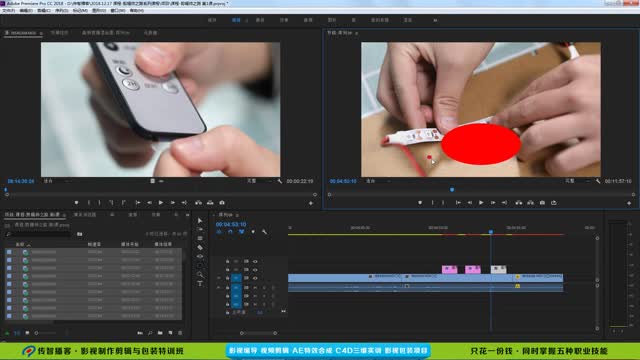The height and width of the screenshot is (360, 640).
Task: Step forward one frame in Program monitor
Action: click(493, 202)
